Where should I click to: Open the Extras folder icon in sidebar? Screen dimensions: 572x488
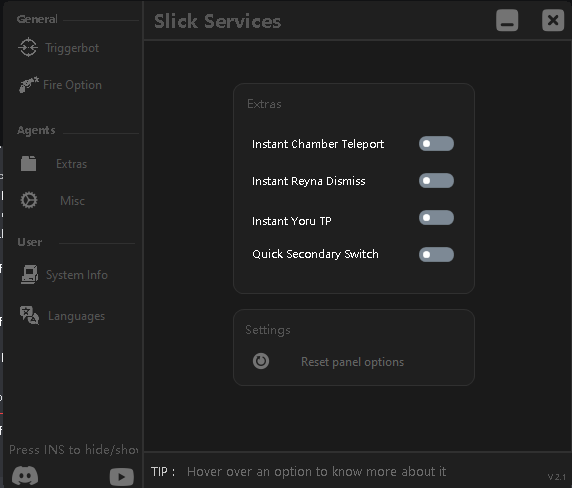(x=28, y=163)
